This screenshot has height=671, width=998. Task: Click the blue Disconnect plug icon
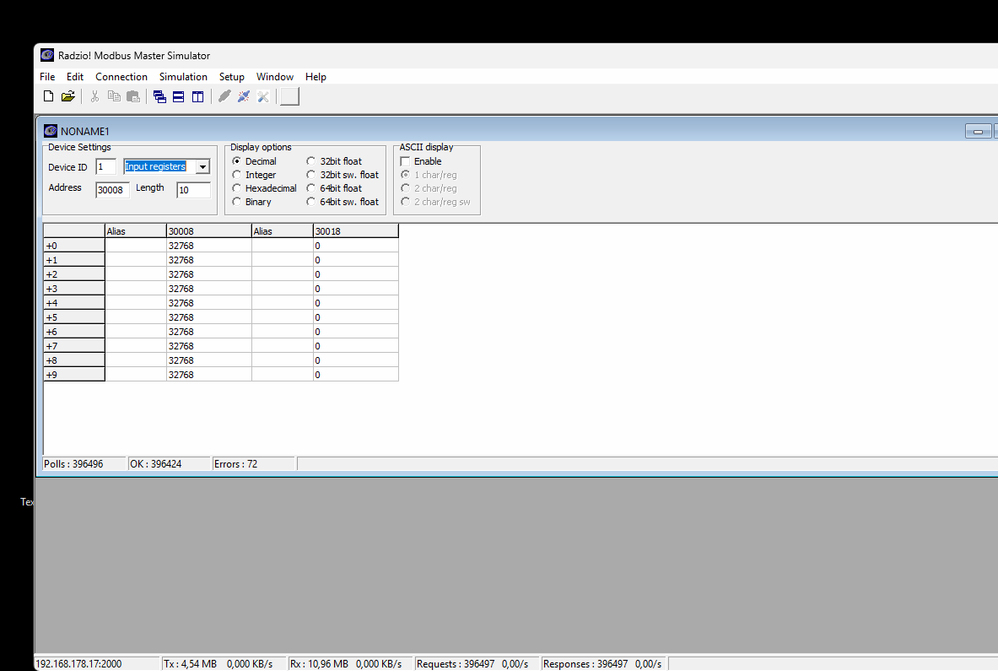click(x=243, y=96)
